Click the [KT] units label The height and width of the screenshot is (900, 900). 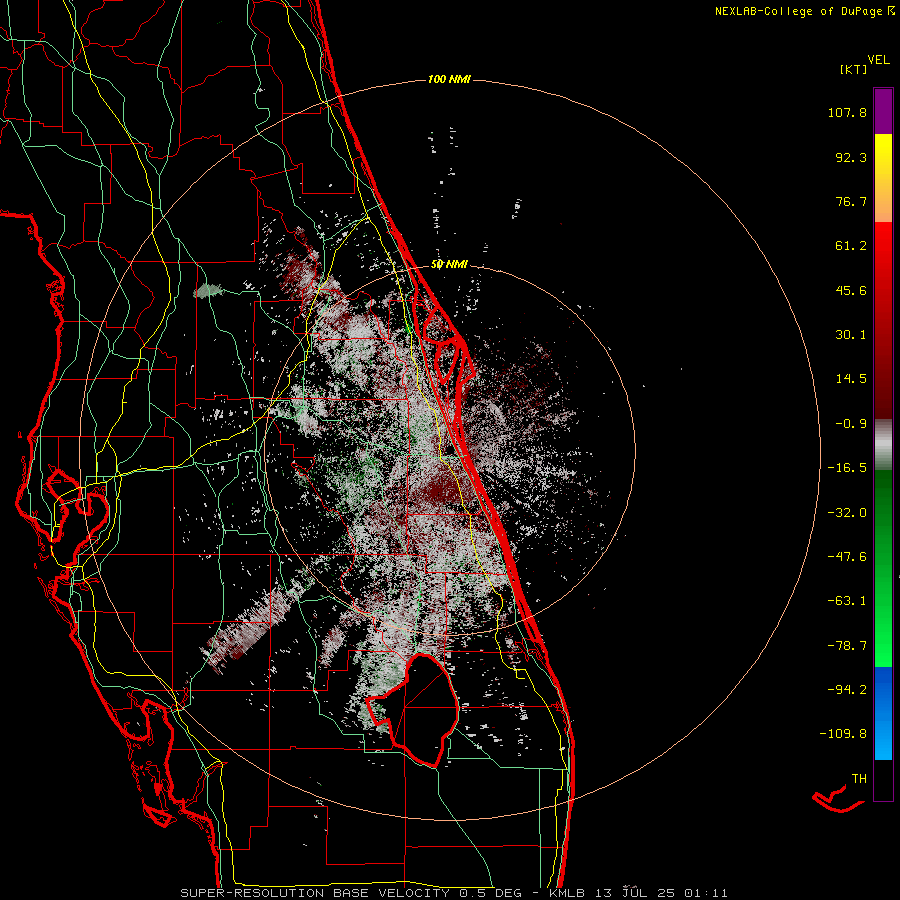coord(854,69)
